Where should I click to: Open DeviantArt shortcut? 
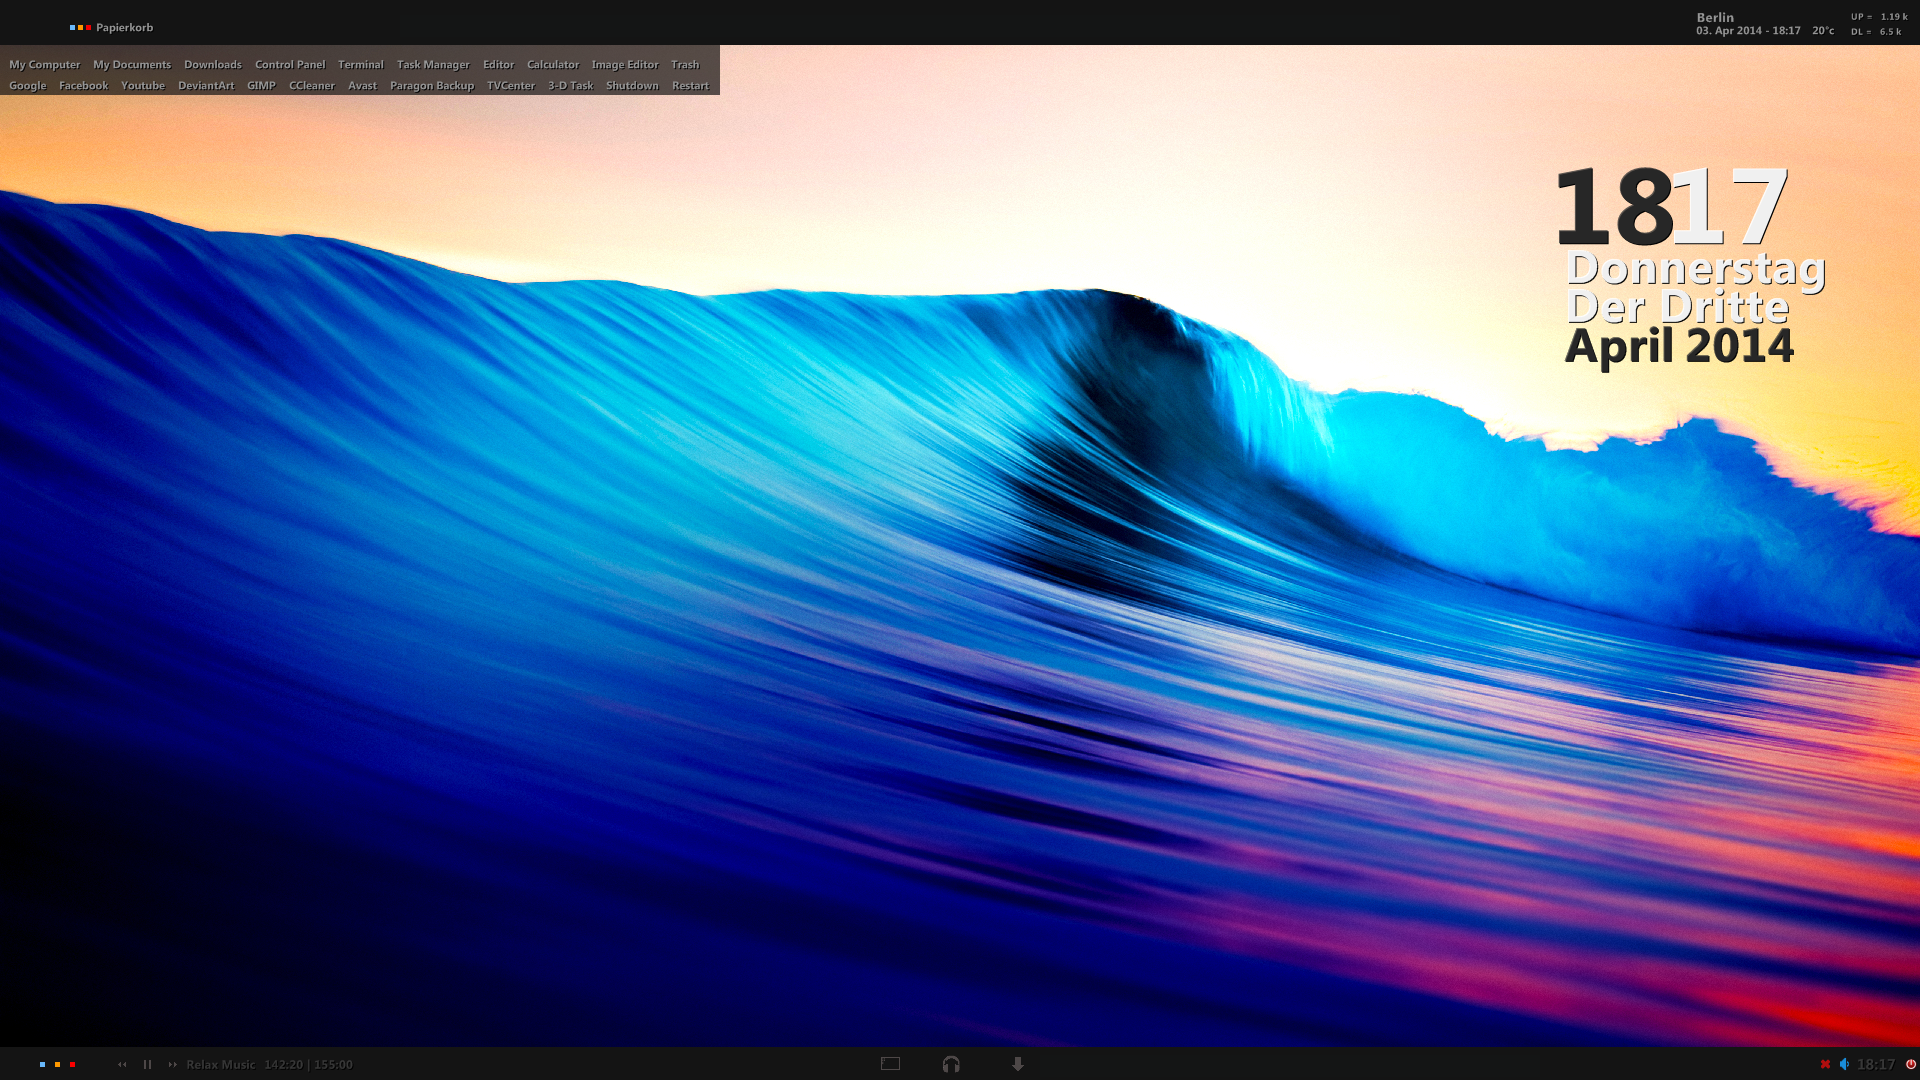pyautogui.click(x=206, y=85)
